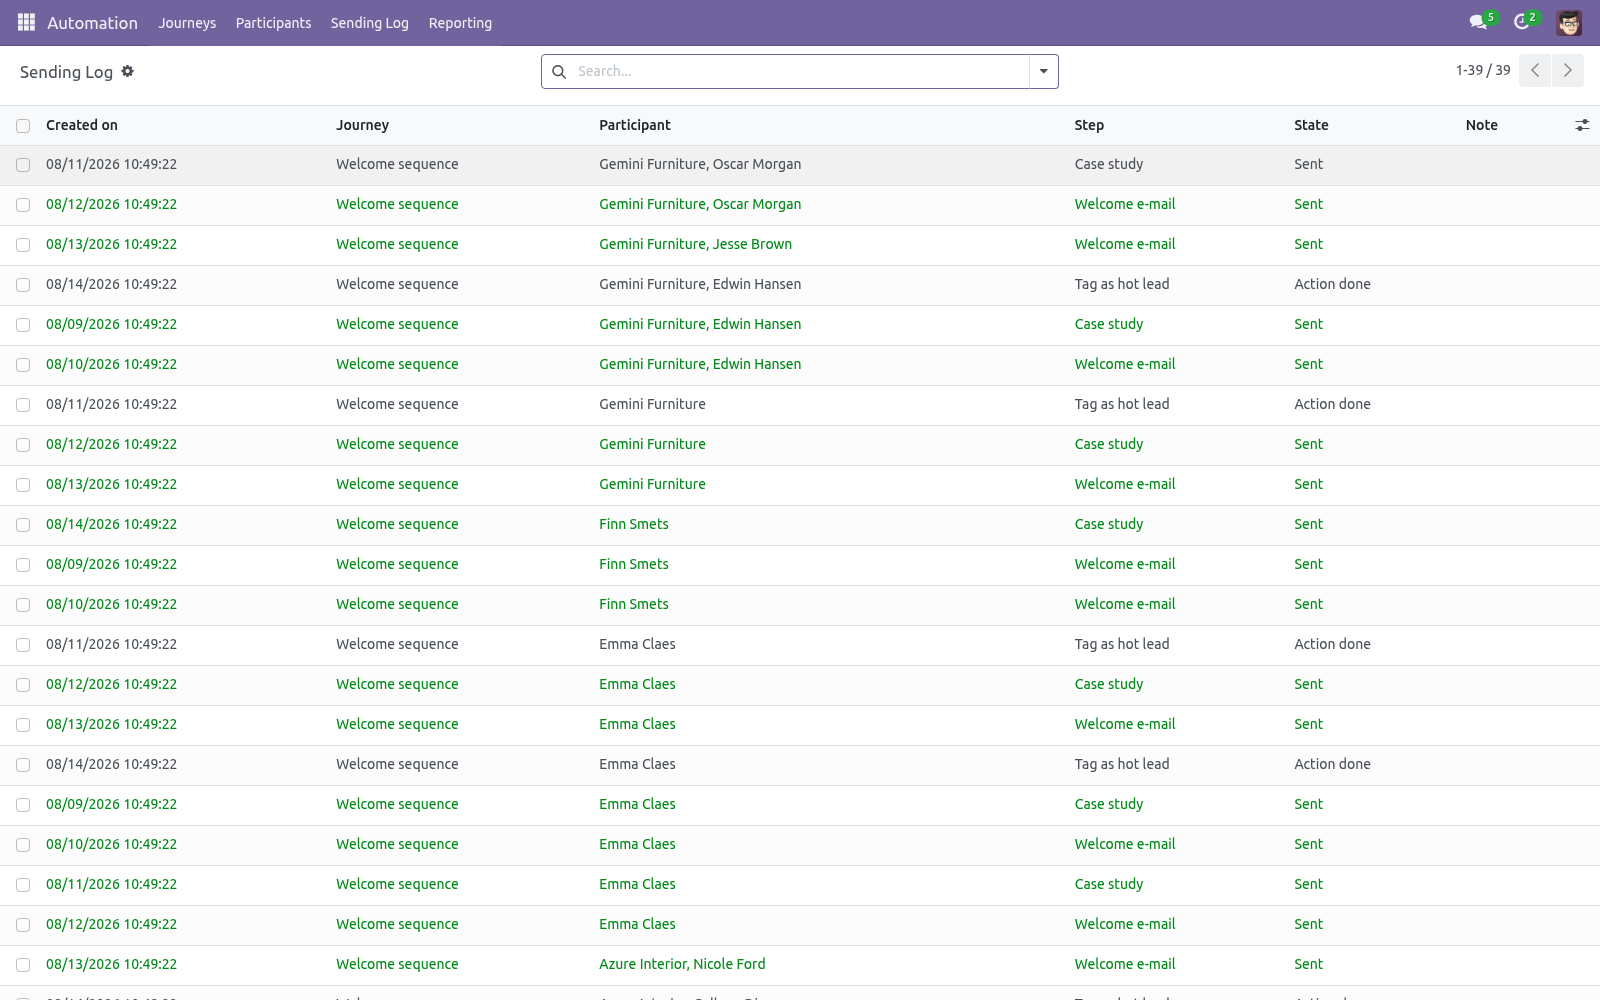Open the conversations messages icon
The image size is (1600, 1000).
point(1478,22)
